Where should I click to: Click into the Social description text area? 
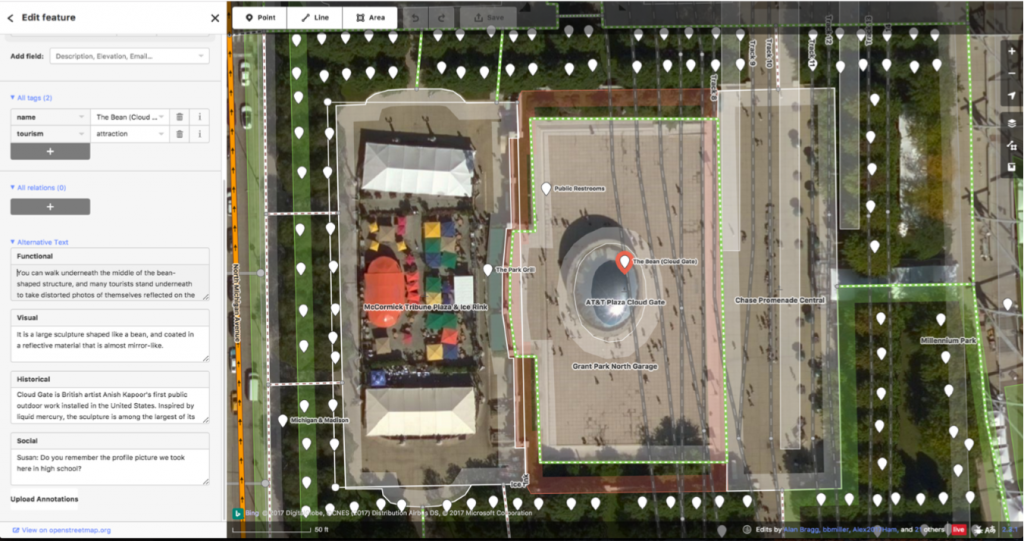110,467
